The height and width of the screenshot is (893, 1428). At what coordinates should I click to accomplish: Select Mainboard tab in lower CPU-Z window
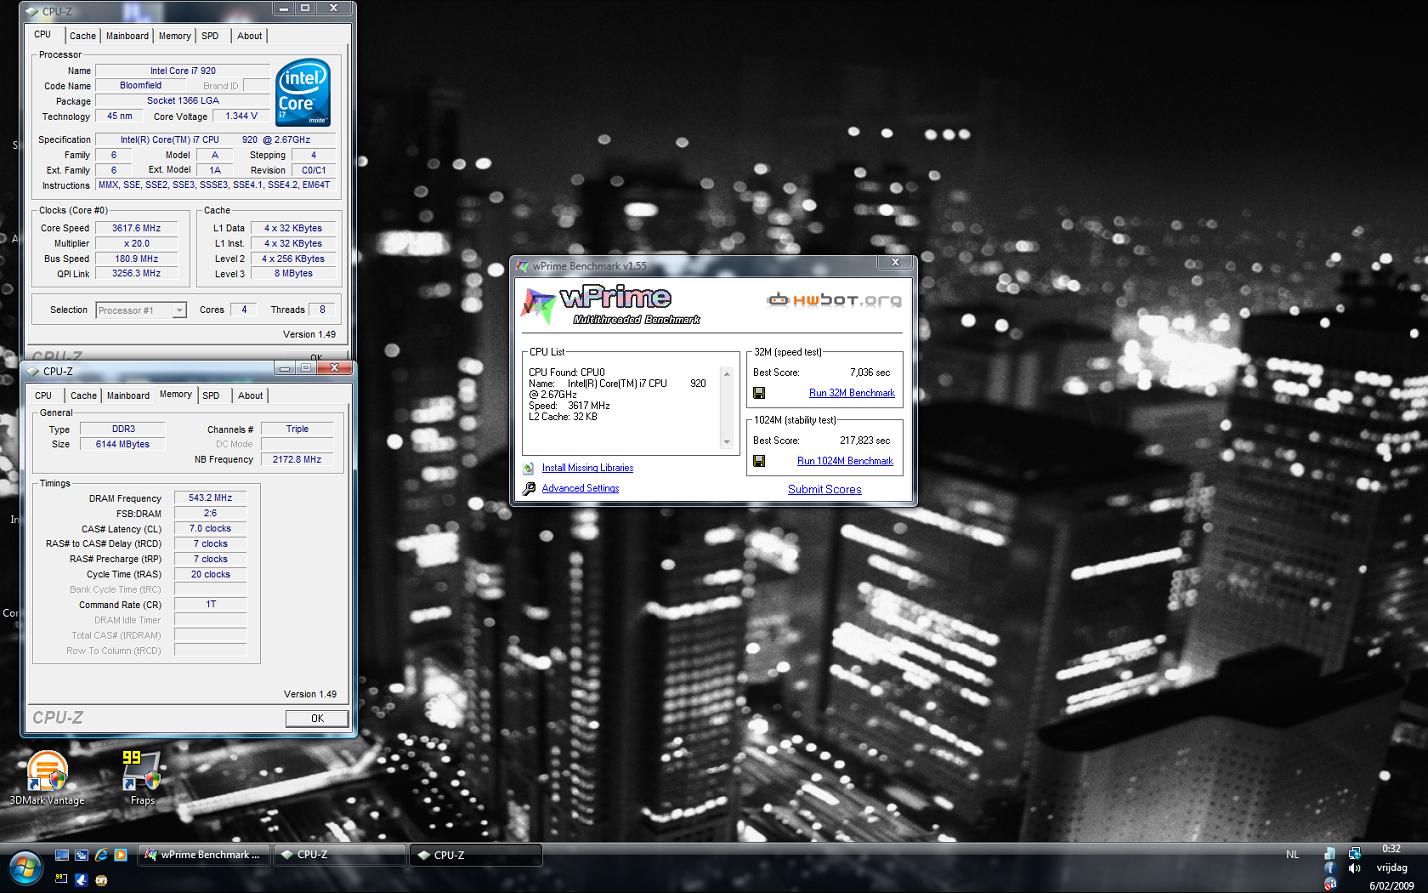(128, 396)
